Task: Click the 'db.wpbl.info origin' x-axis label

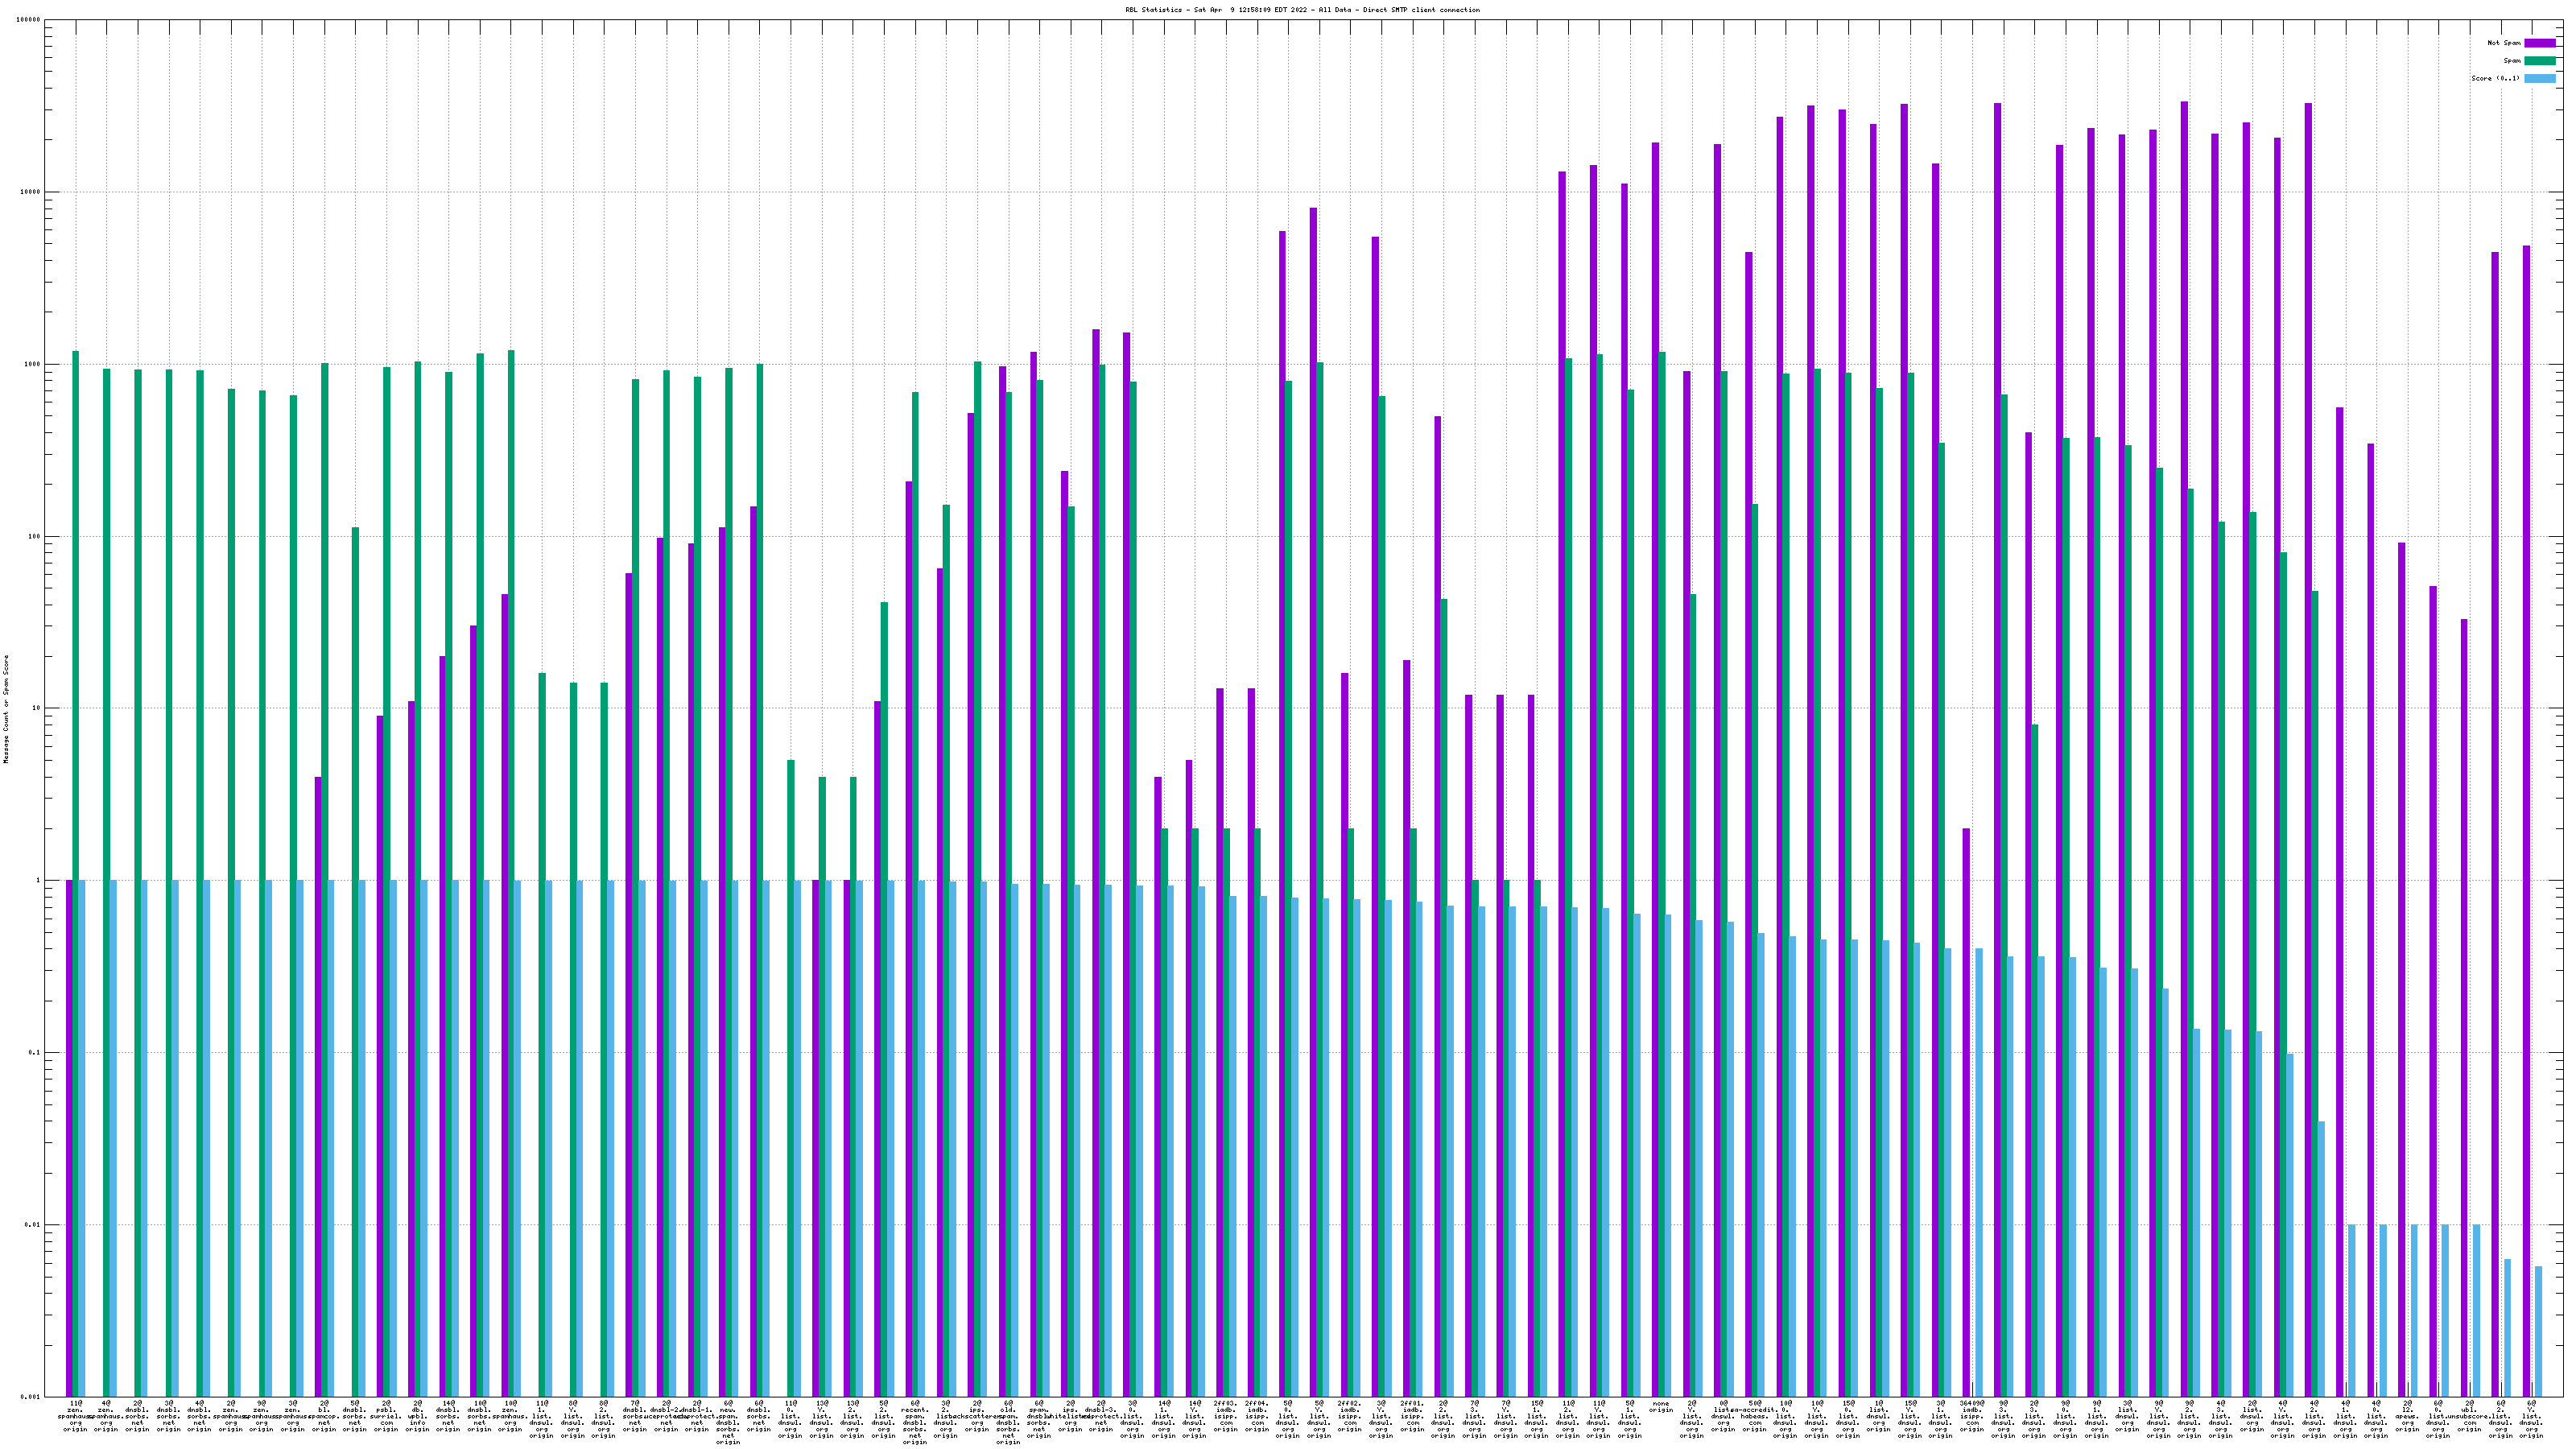Action: point(417,1416)
